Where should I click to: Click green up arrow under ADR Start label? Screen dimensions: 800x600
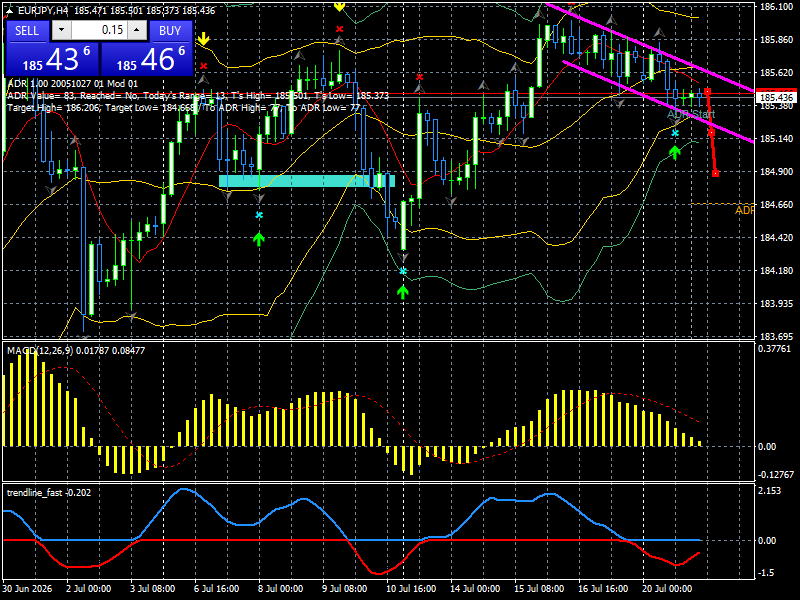coord(675,152)
